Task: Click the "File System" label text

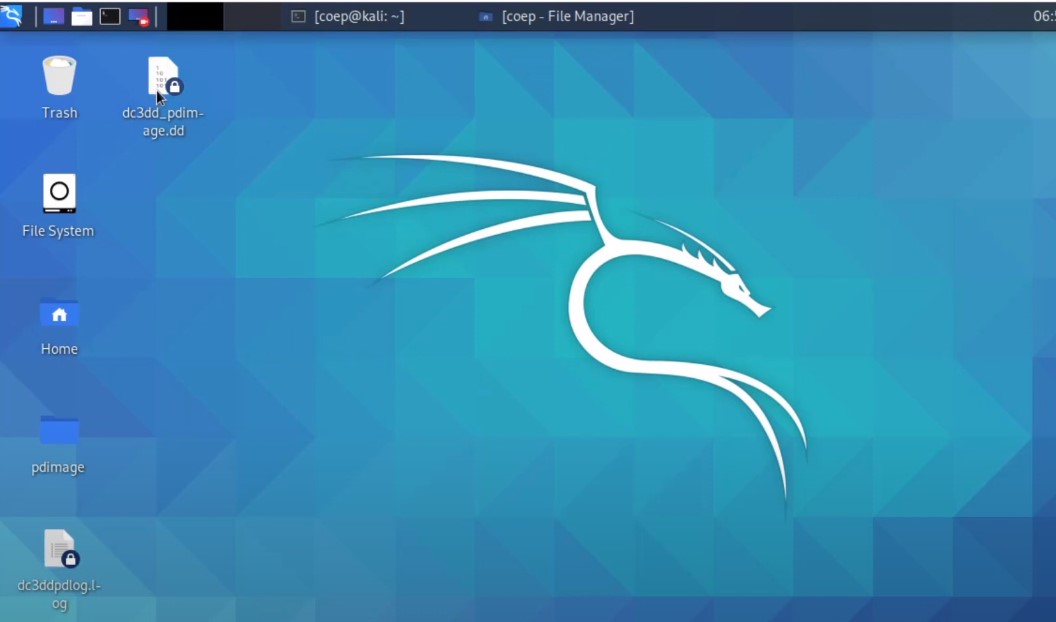Action: (58, 231)
